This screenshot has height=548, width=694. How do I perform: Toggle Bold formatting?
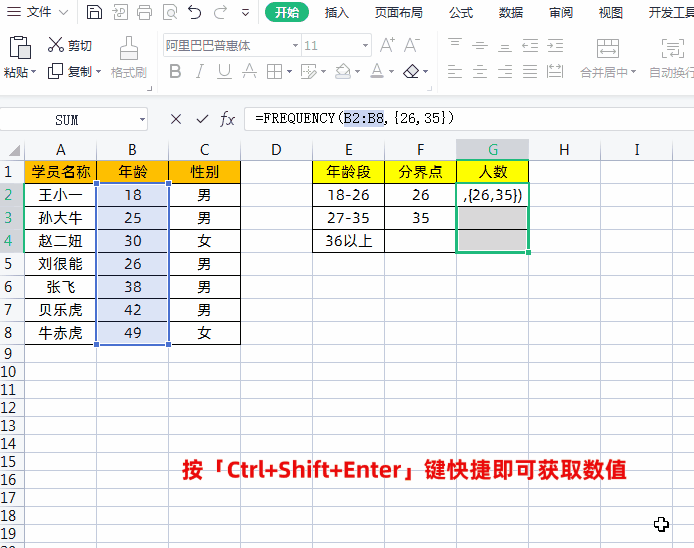175,71
